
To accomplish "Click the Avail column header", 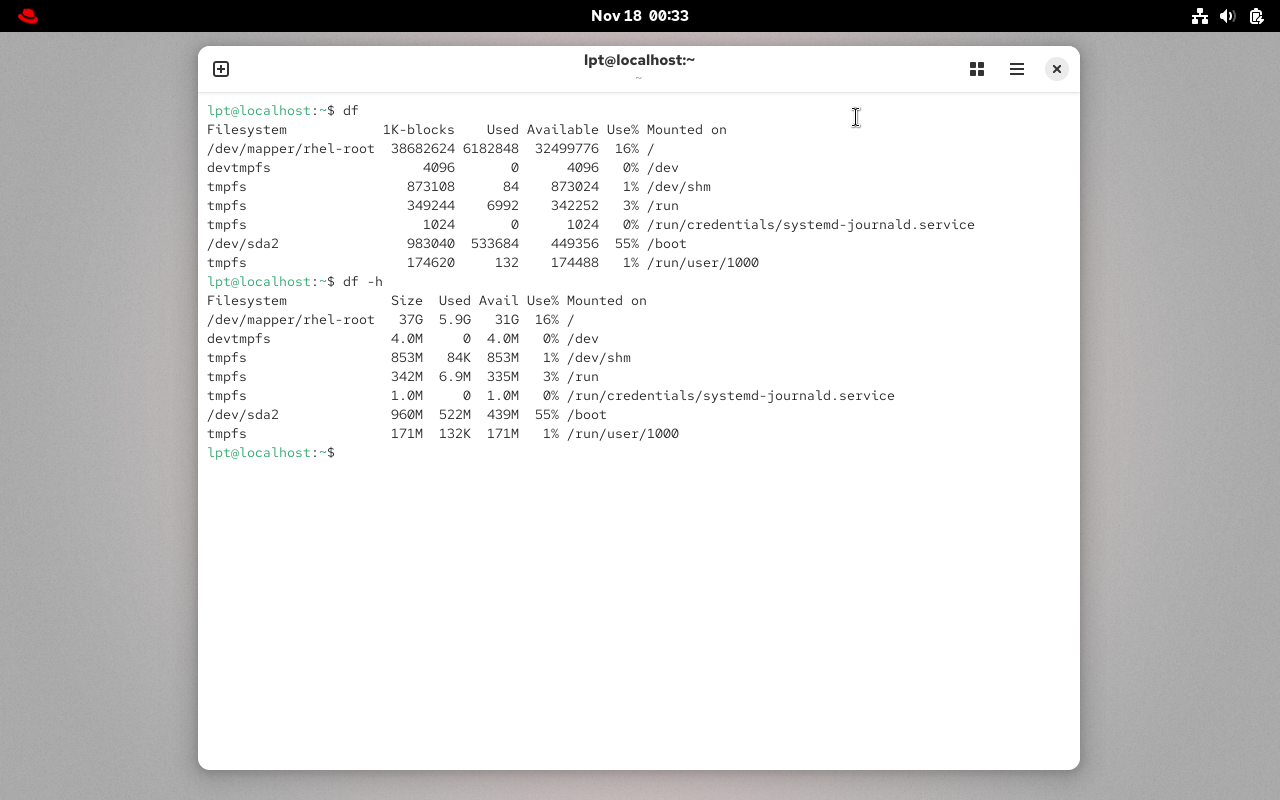I will coord(498,301).
